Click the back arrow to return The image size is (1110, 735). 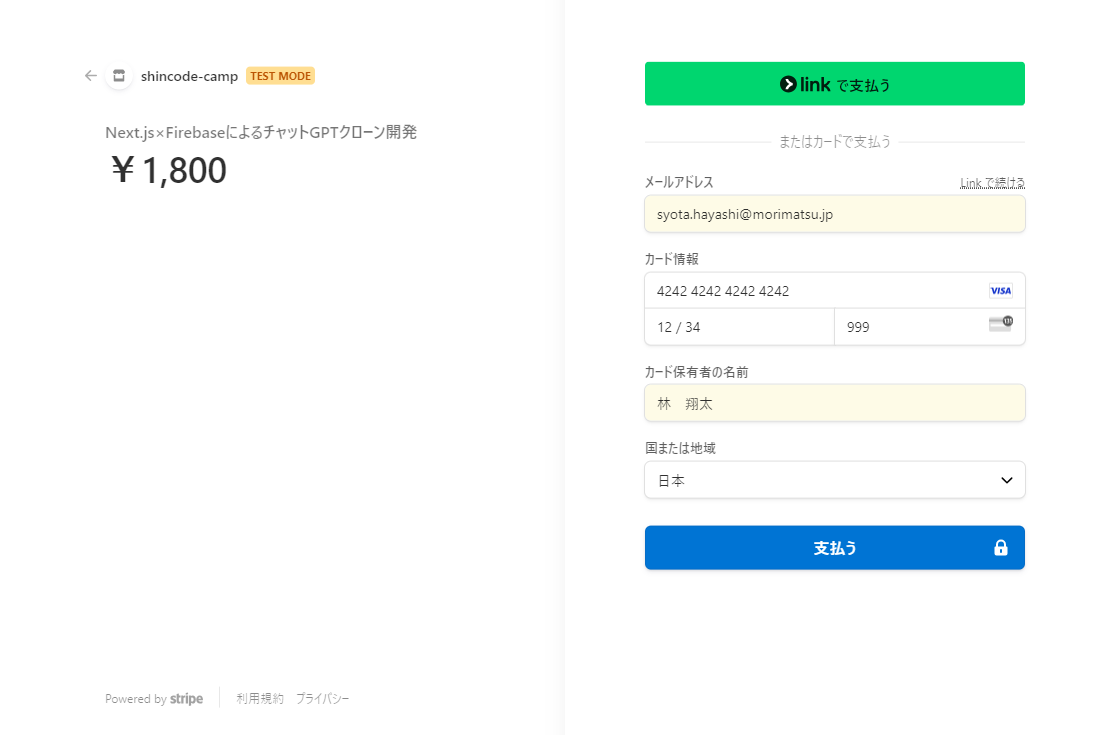90,75
